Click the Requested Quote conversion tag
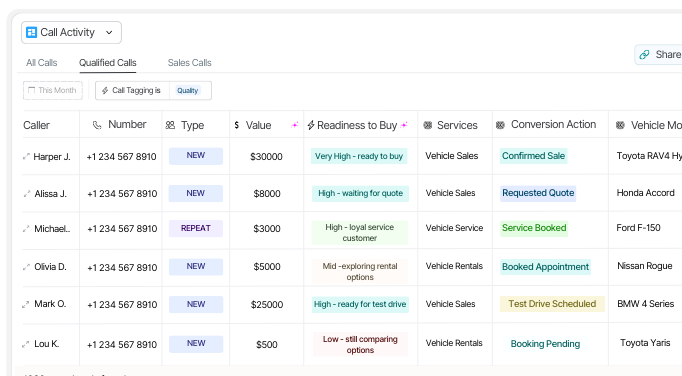The width and height of the screenshot is (682, 376). 538,193
